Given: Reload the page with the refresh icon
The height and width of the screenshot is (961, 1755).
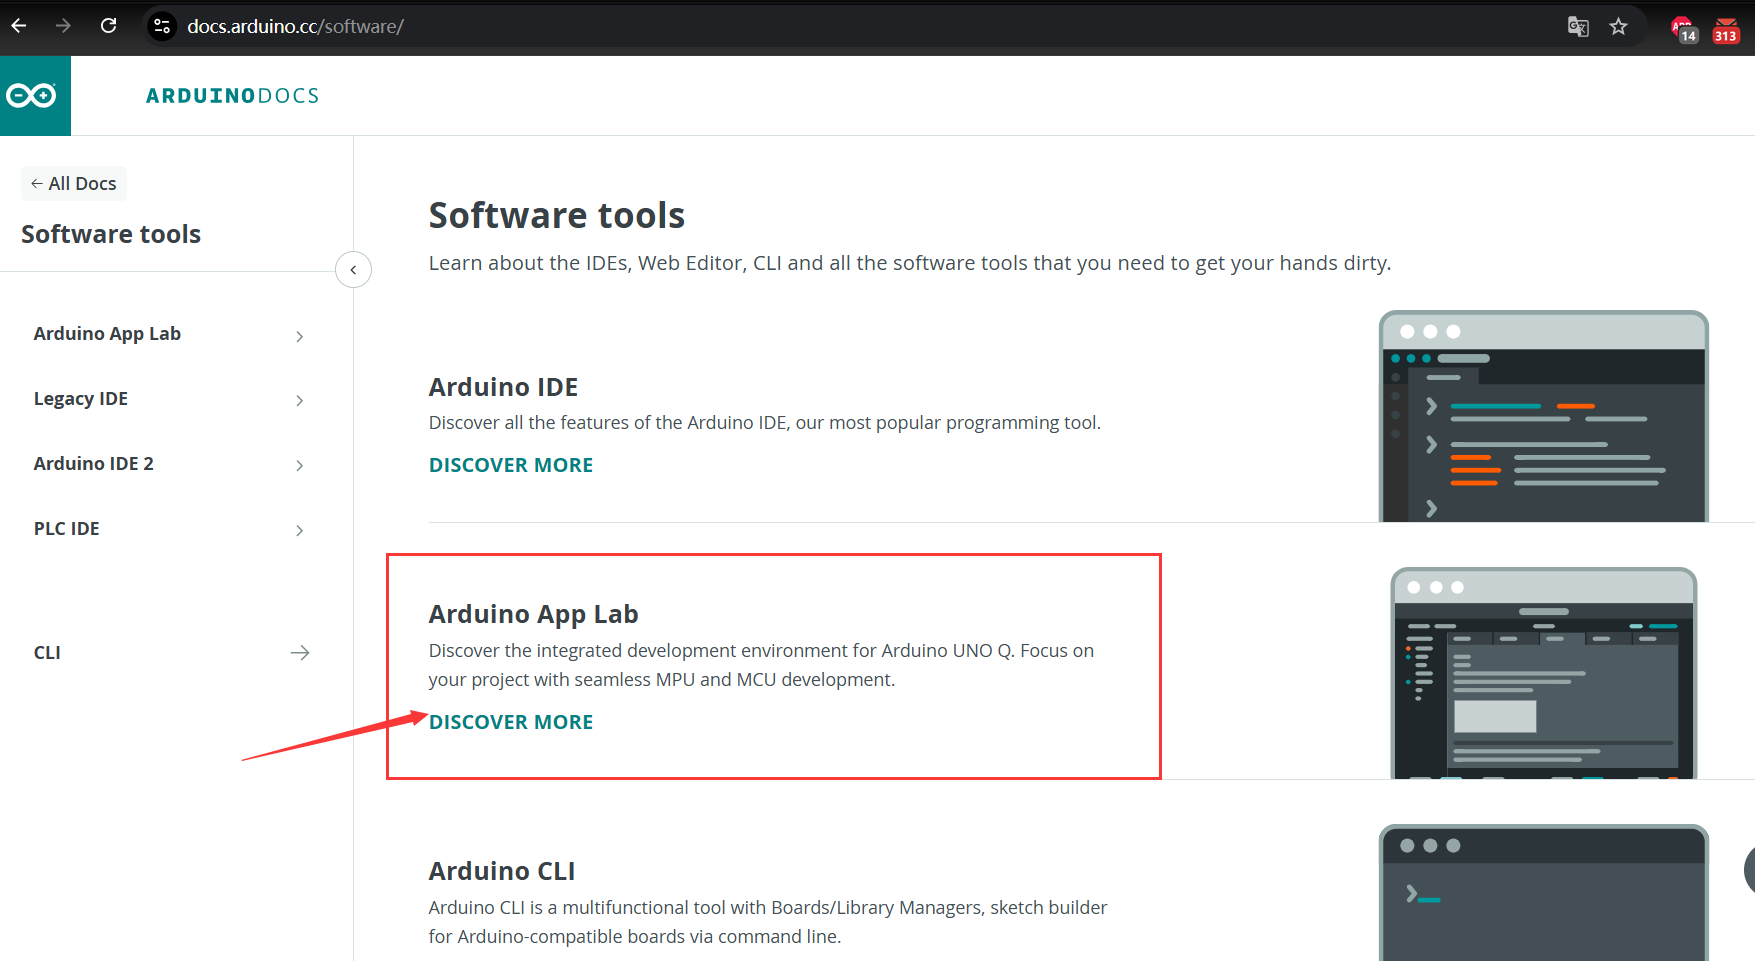Looking at the screenshot, I should [x=109, y=26].
